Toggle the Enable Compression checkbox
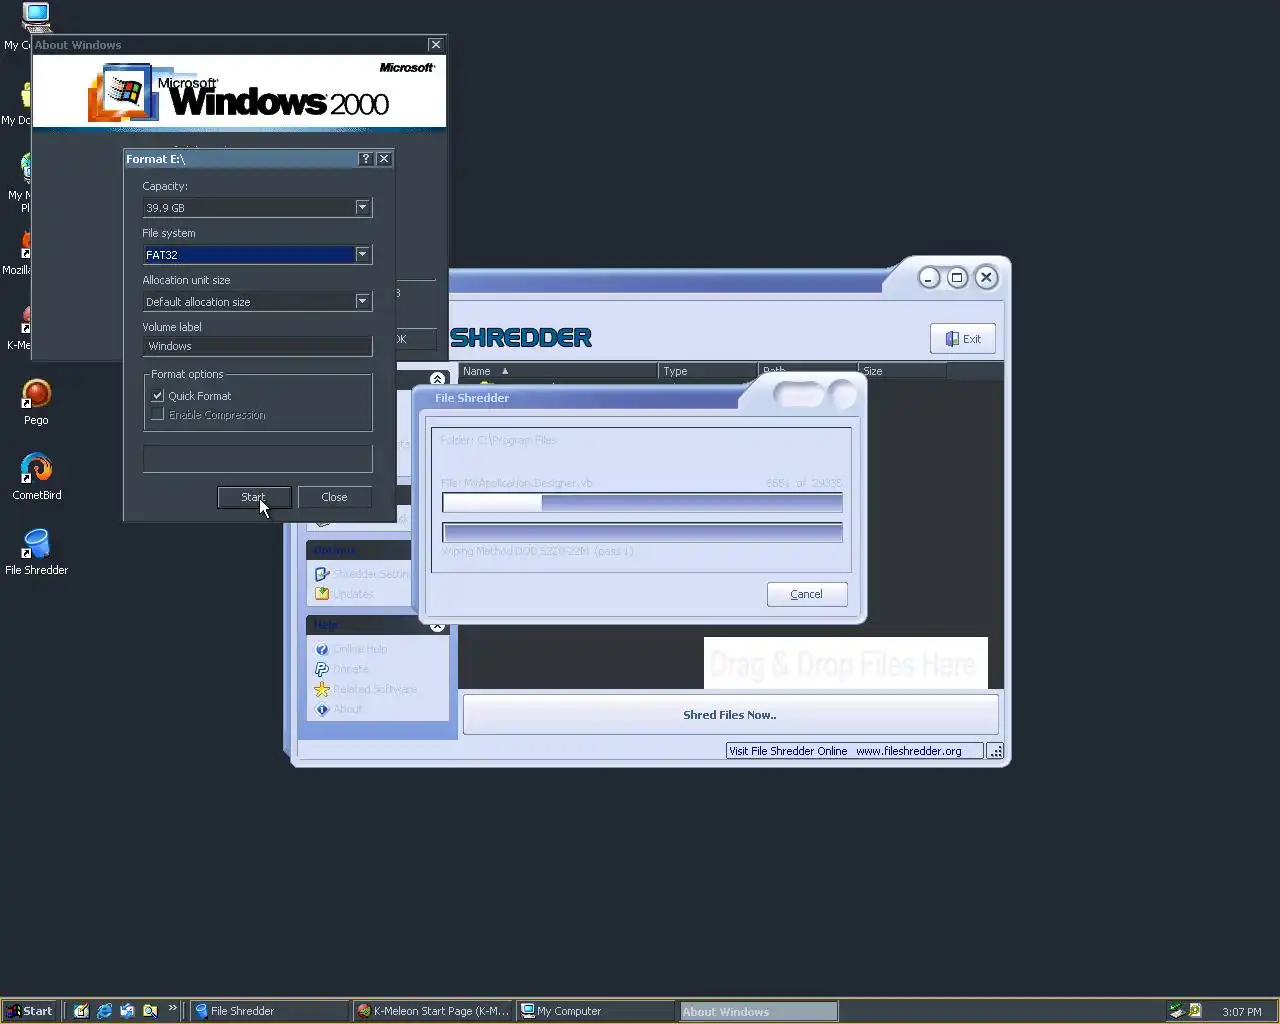Screen dimensions: 1280x1024 tap(157, 414)
